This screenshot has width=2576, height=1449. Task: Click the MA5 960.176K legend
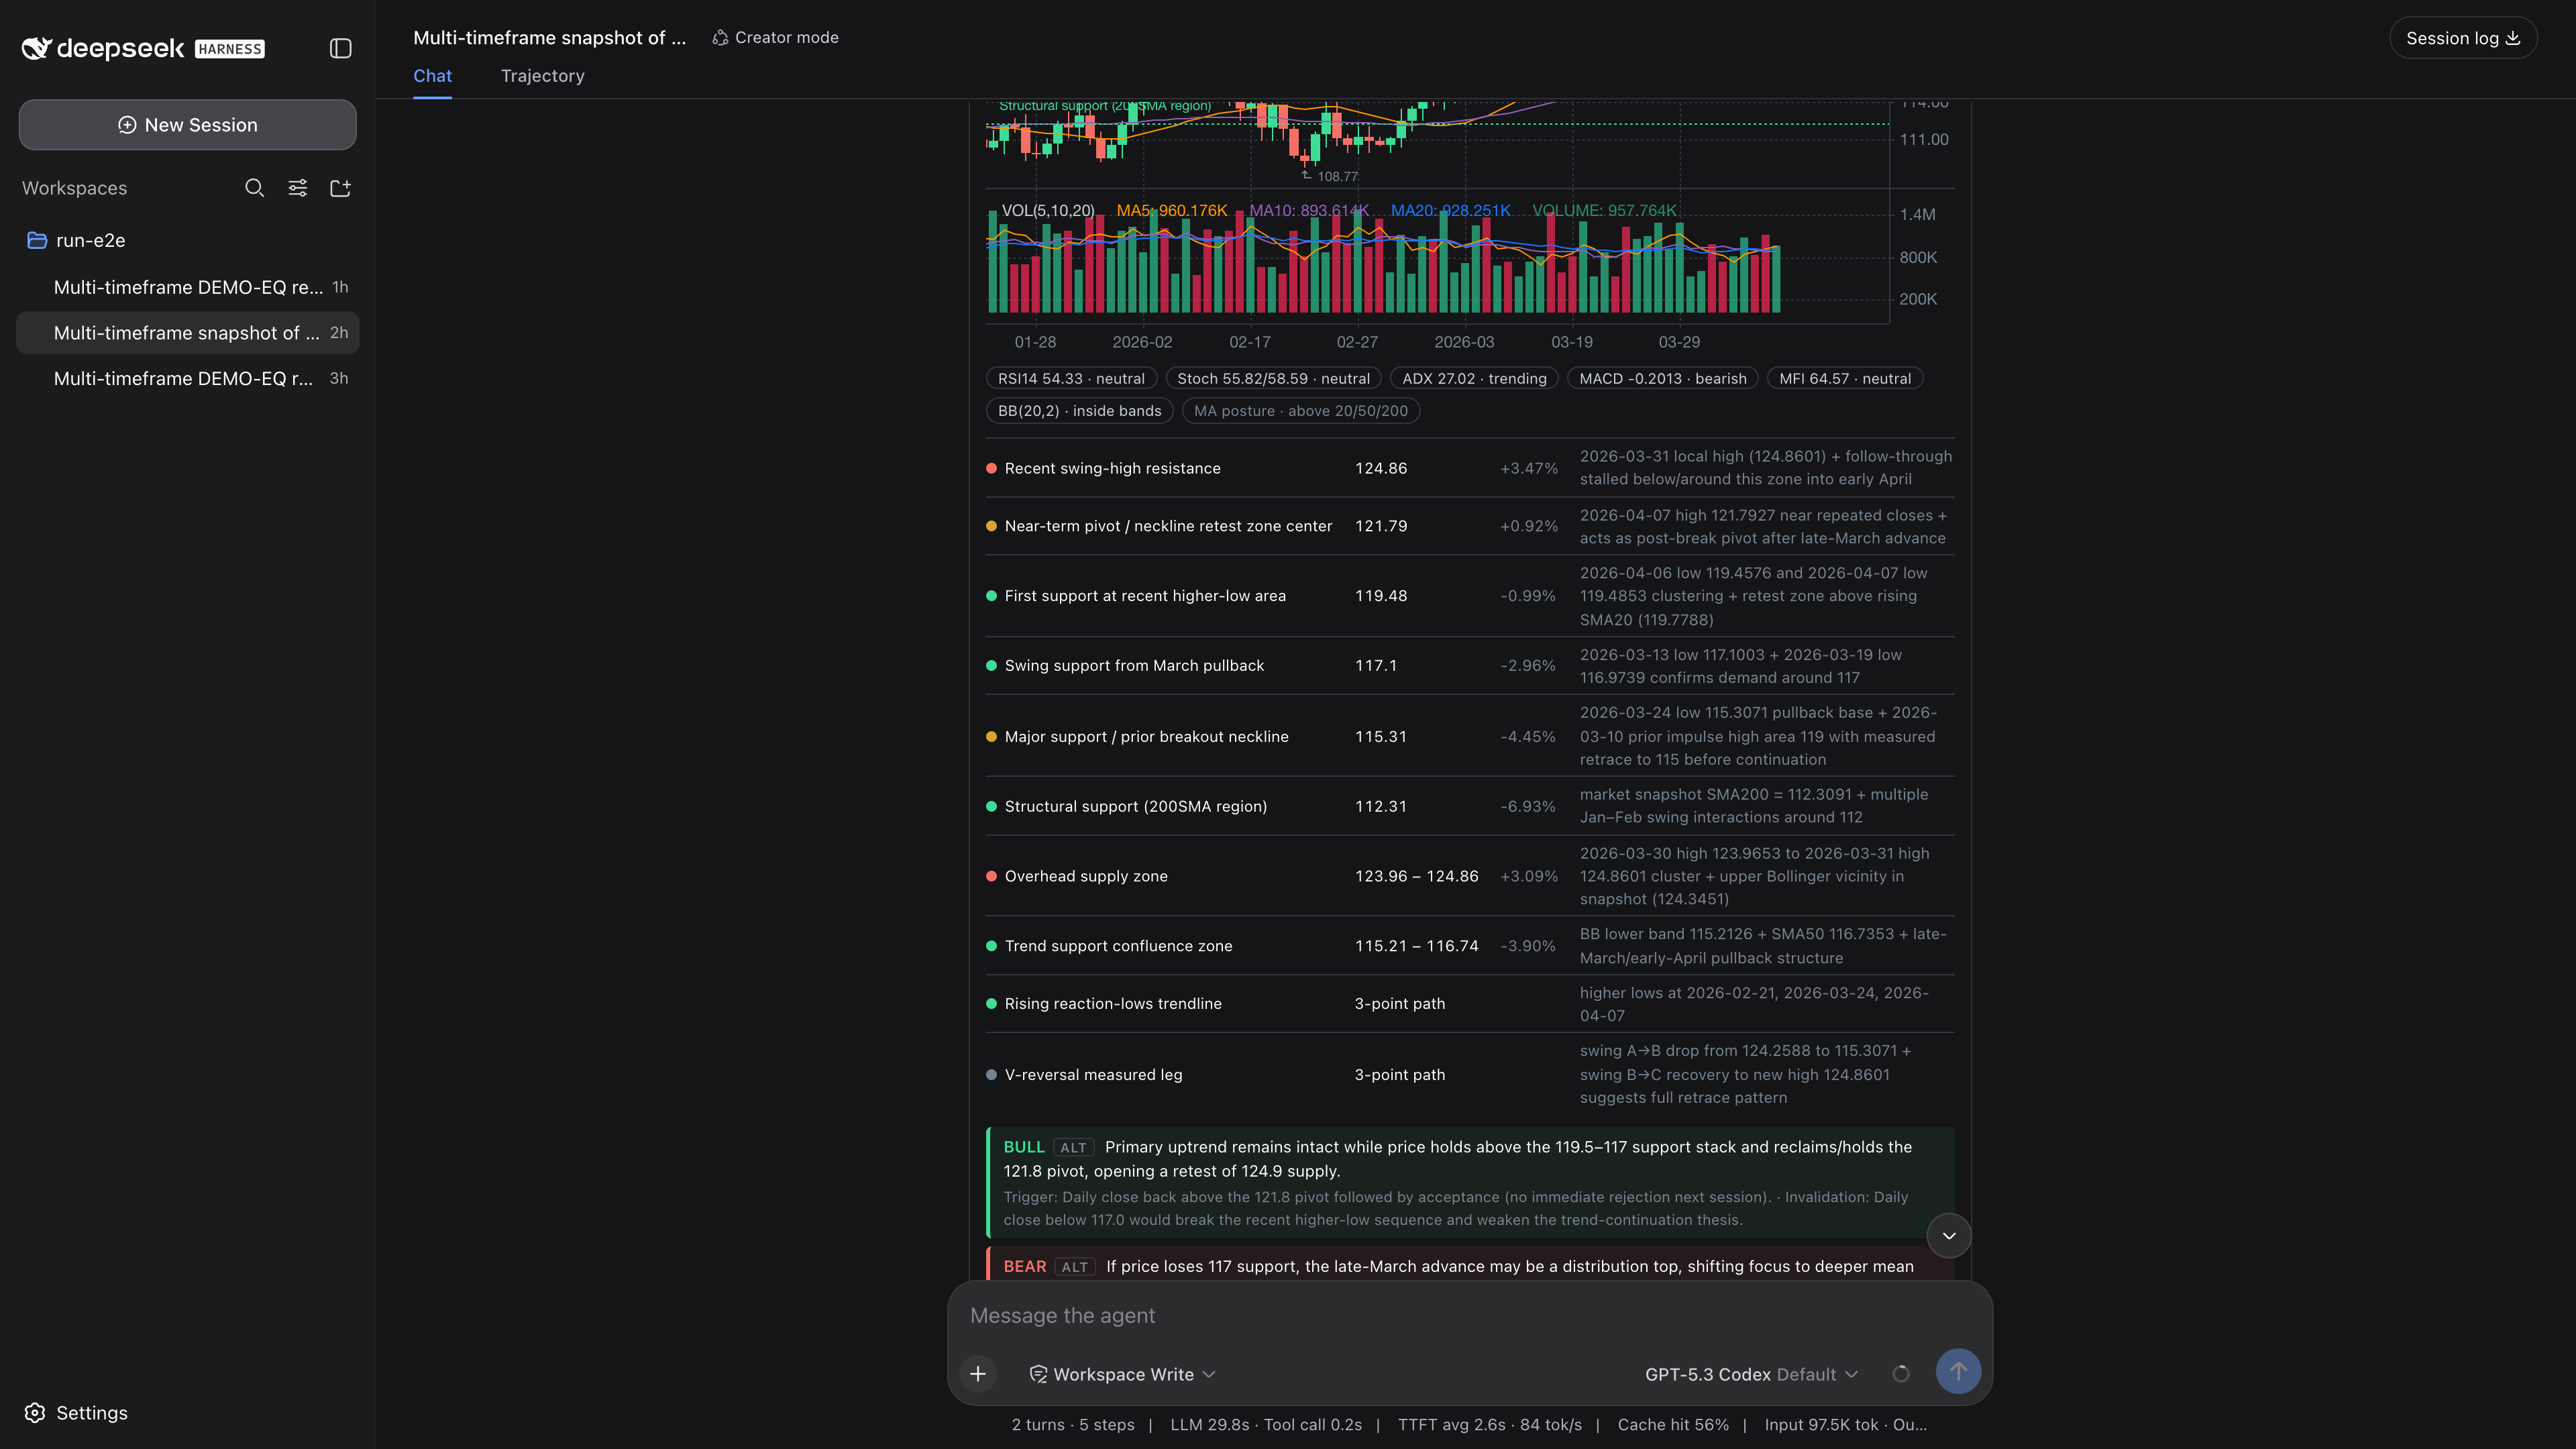1171,210
